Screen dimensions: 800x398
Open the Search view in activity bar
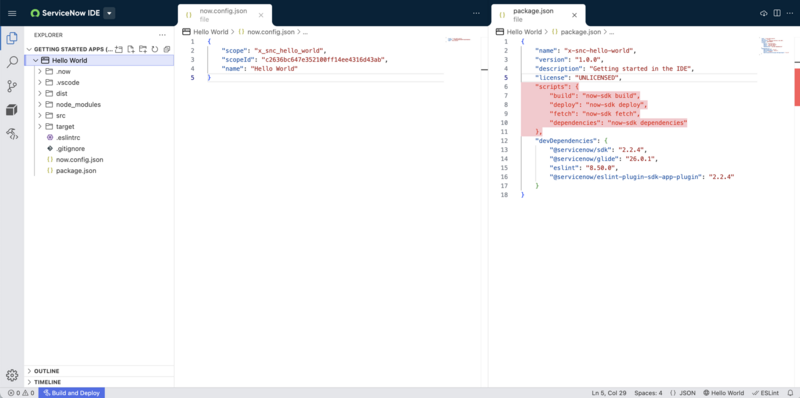pos(12,62)
